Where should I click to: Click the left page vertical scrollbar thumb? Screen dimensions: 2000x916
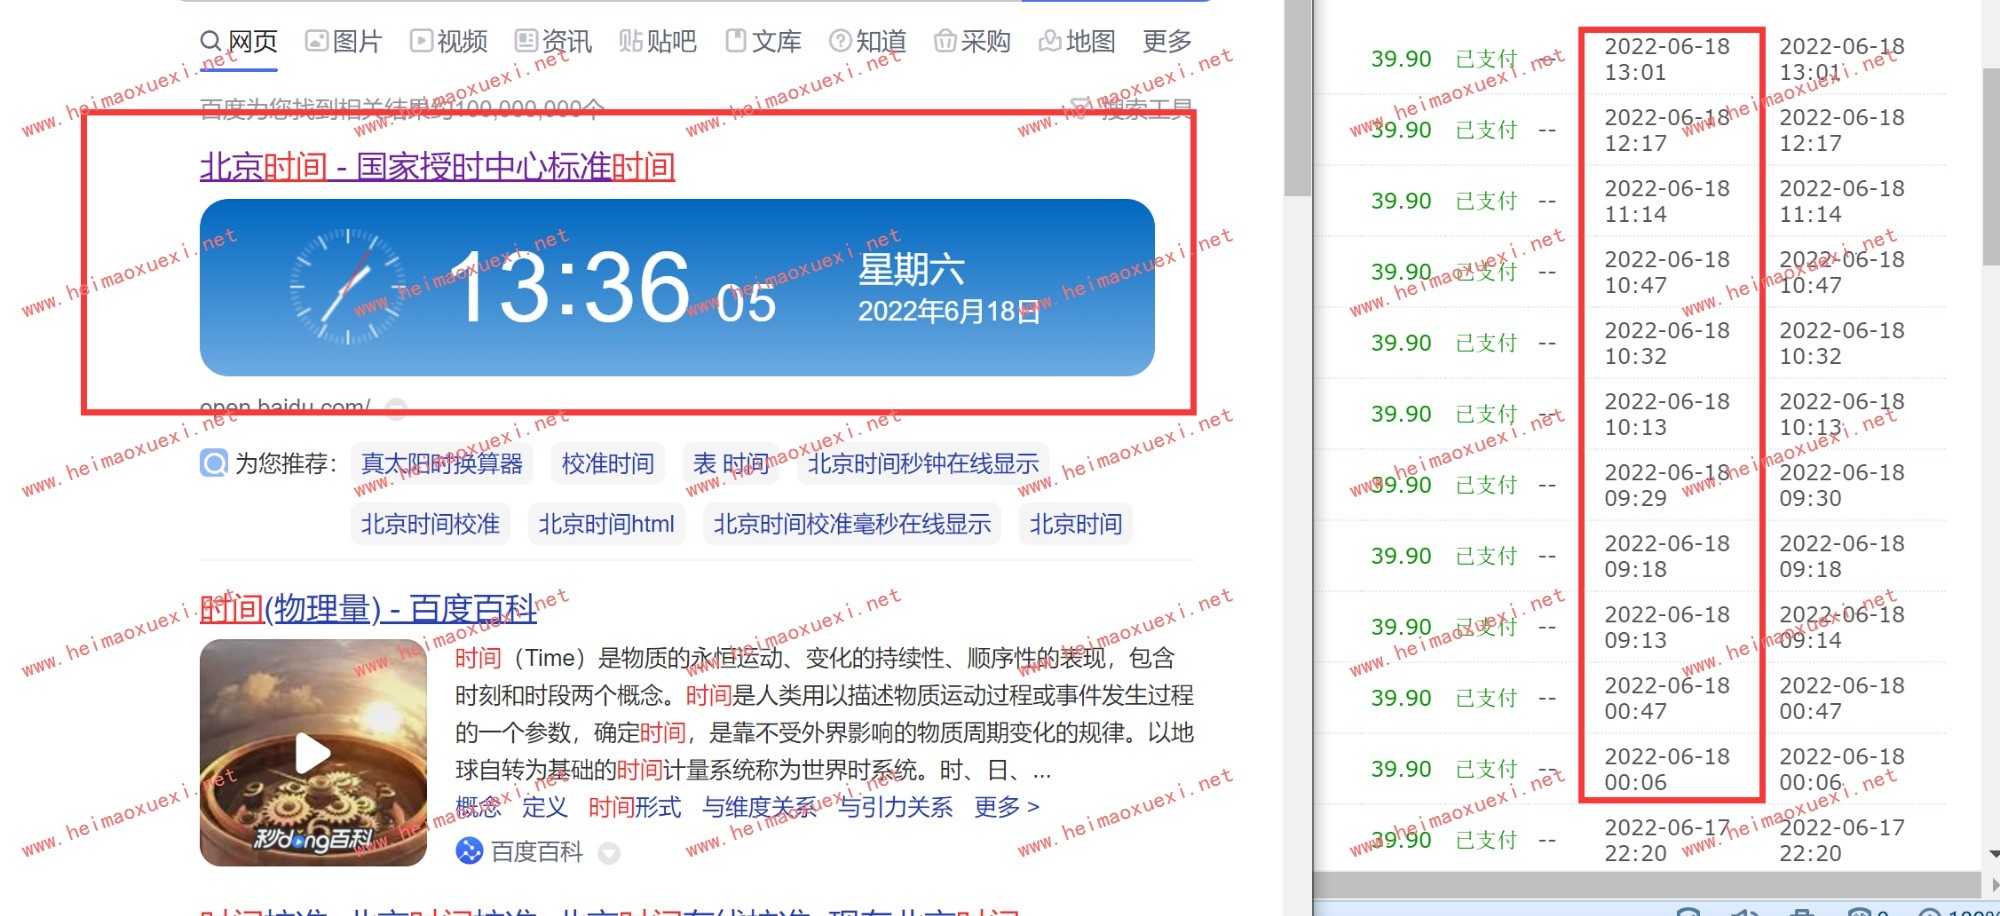pyautogui.click(x=1297, y=100)
